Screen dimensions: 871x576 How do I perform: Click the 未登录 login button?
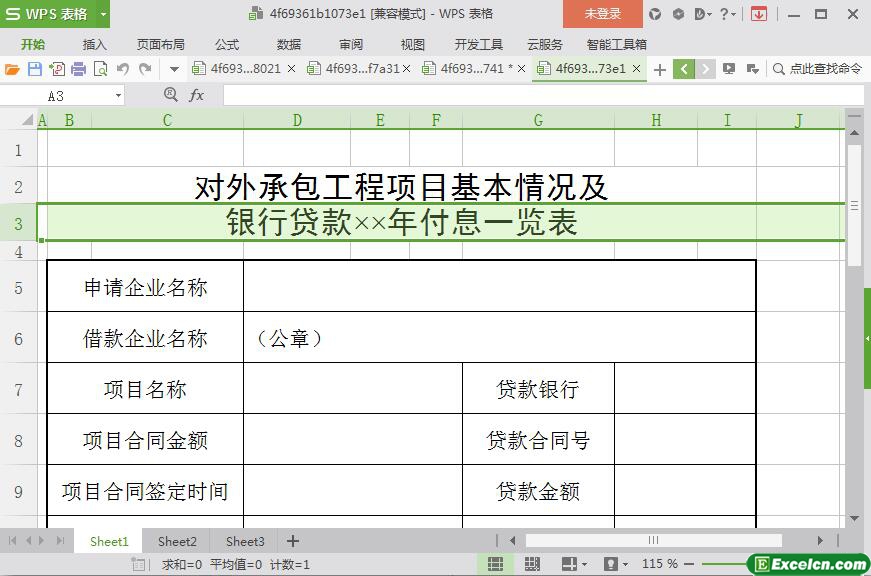click(602, 14)
